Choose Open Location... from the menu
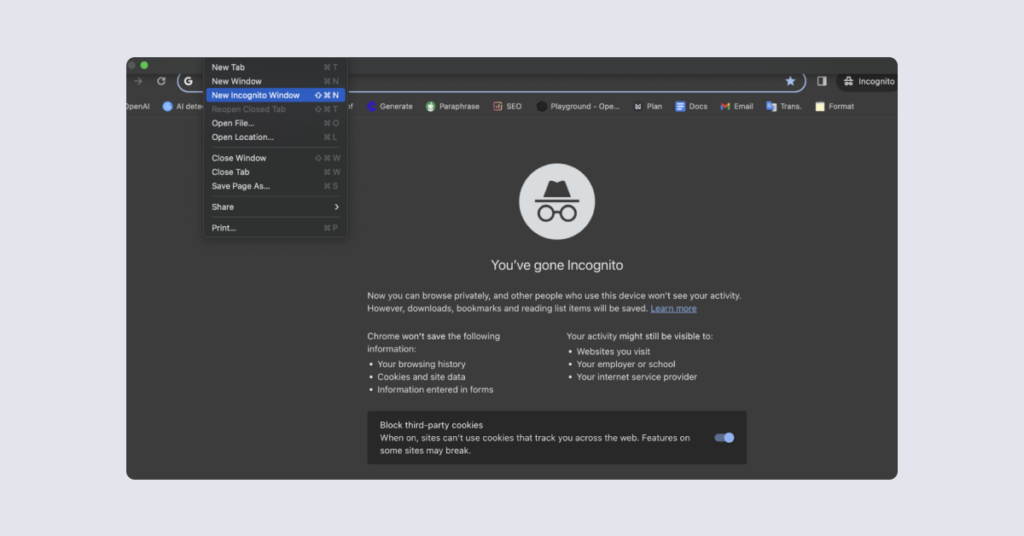1024x536 pixels. (275, 137)
